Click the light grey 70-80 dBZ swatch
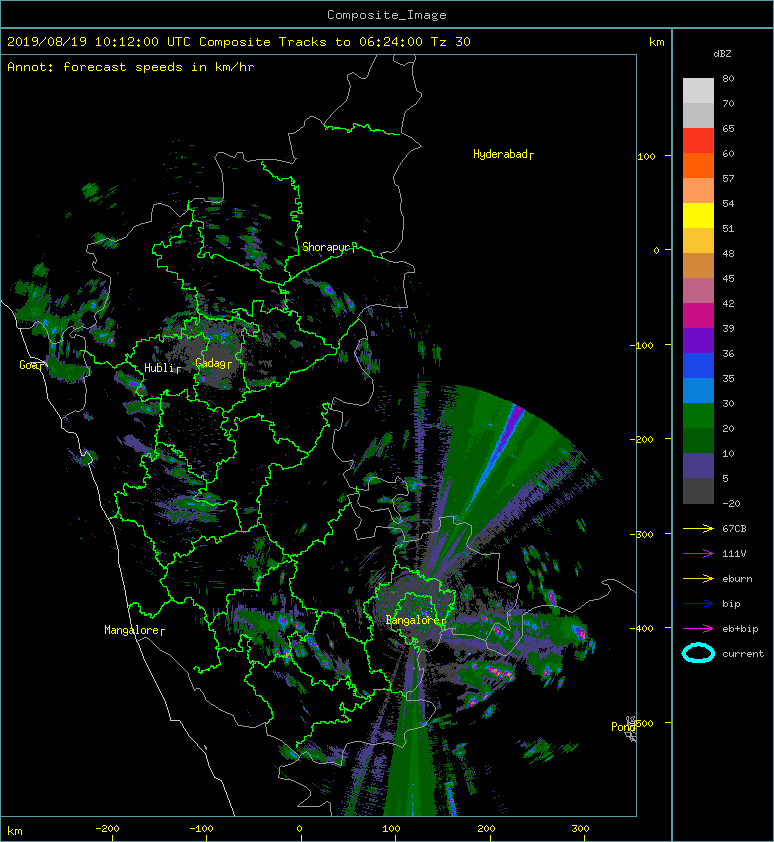Viewport: 774px width, 842px height. [x=698, y=90]
